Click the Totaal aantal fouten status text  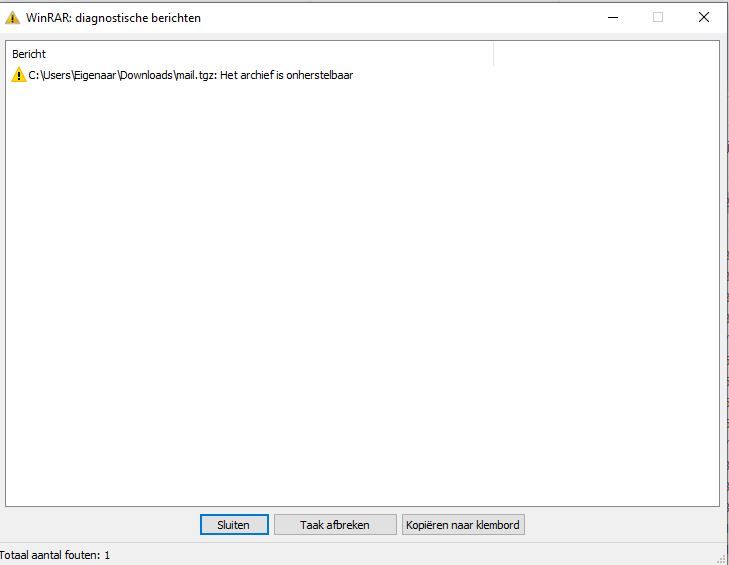(55, 555)
